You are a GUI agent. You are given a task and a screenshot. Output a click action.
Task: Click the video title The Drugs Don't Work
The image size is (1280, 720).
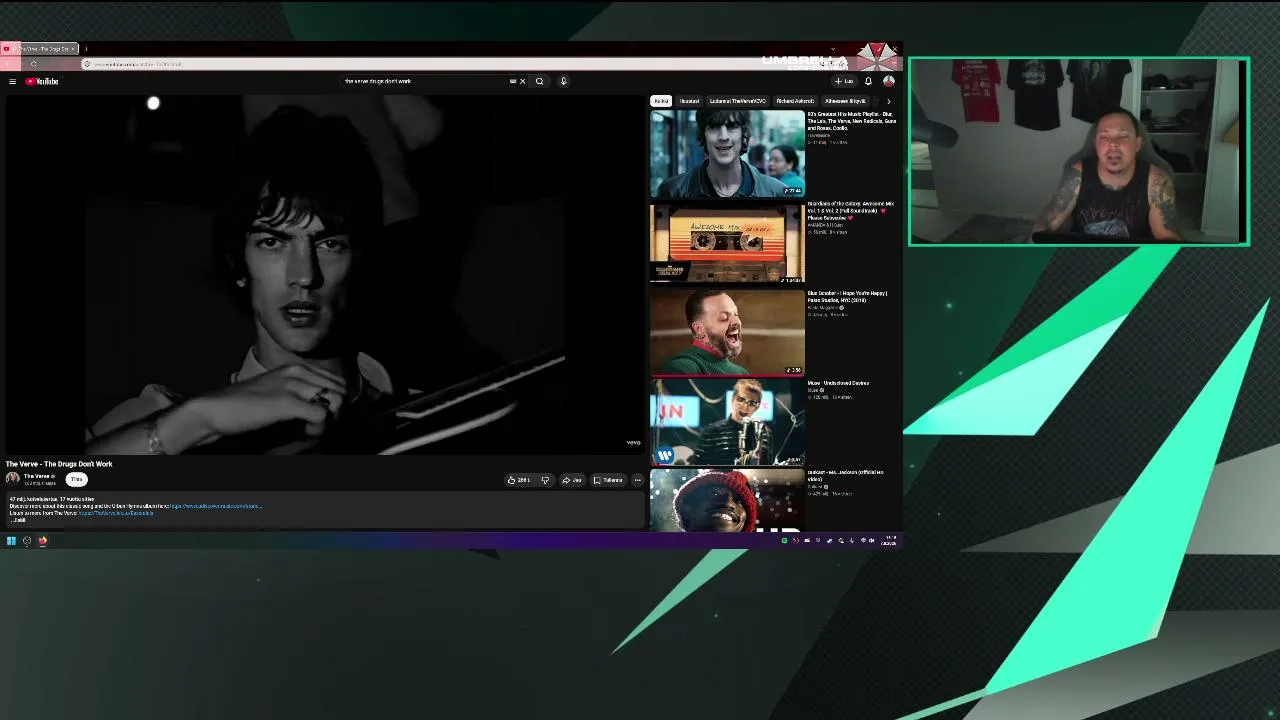point(59,464)
